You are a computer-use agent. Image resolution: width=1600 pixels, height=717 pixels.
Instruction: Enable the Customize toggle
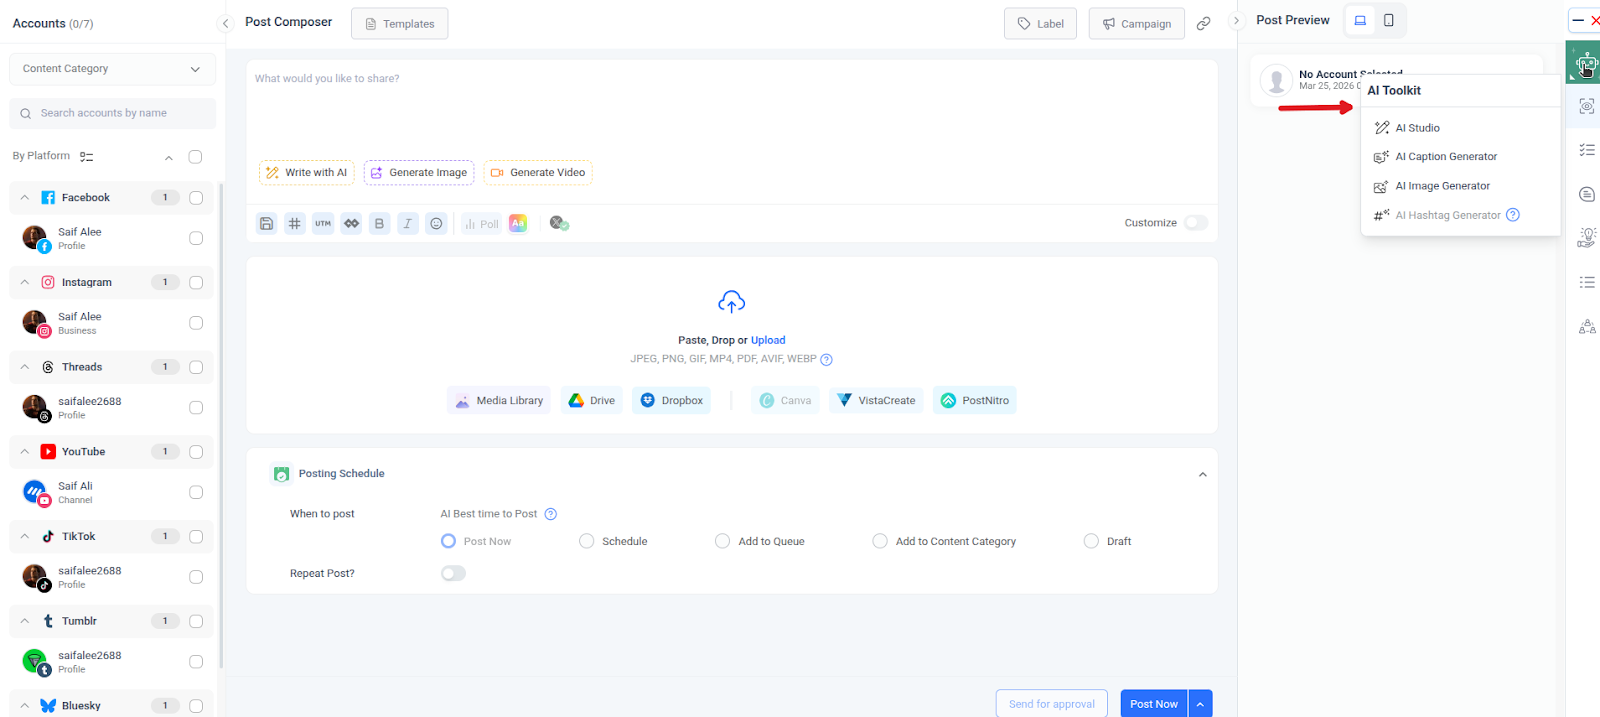tap(1196, 223)
